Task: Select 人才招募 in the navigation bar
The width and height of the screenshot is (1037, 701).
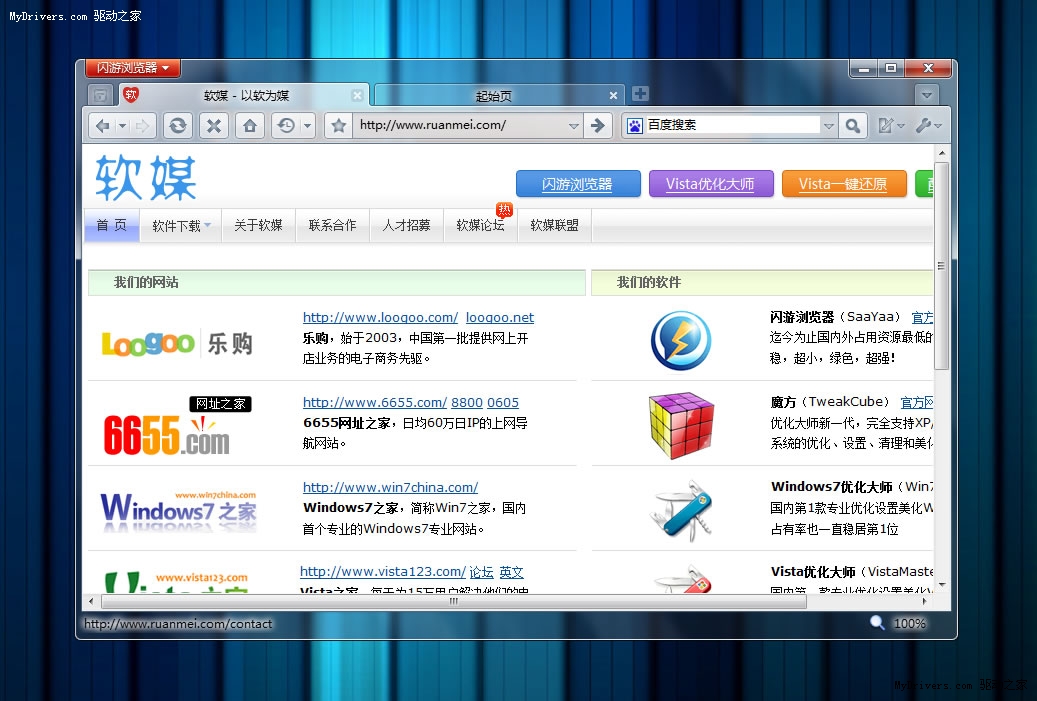Action: click(406, 226)
